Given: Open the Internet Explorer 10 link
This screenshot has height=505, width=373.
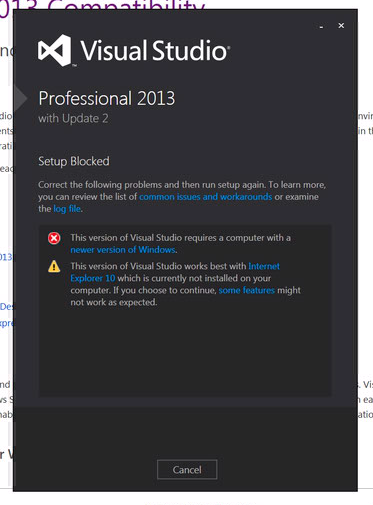Looking at the screenshot, I should point(175,272).
